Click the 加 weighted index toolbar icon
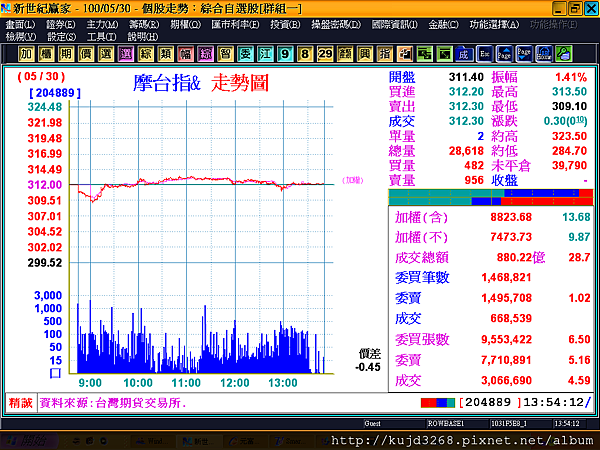Screen dimensions: 600x450 coord(26,54)
